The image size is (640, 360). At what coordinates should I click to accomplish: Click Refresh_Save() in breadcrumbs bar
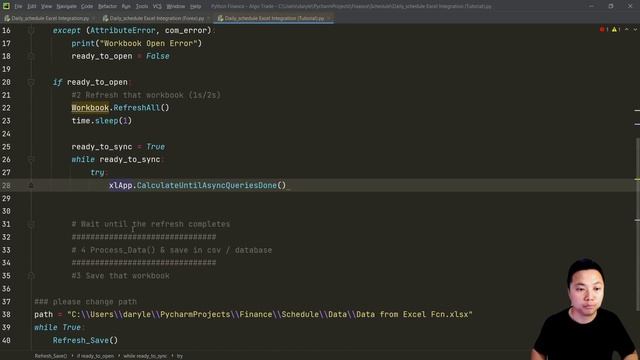point(51,356)
